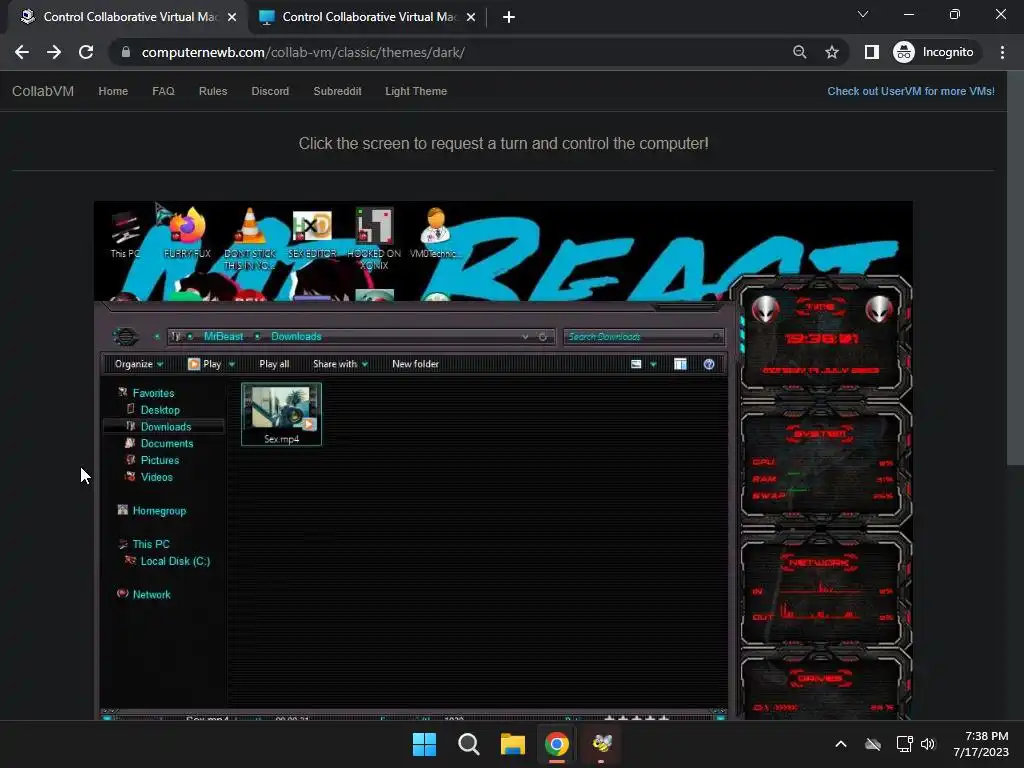Image resolution: width=1024 pixels, height=768 pixels.
Task: Select the VM0Technic desktop icon
Action: 435,234
